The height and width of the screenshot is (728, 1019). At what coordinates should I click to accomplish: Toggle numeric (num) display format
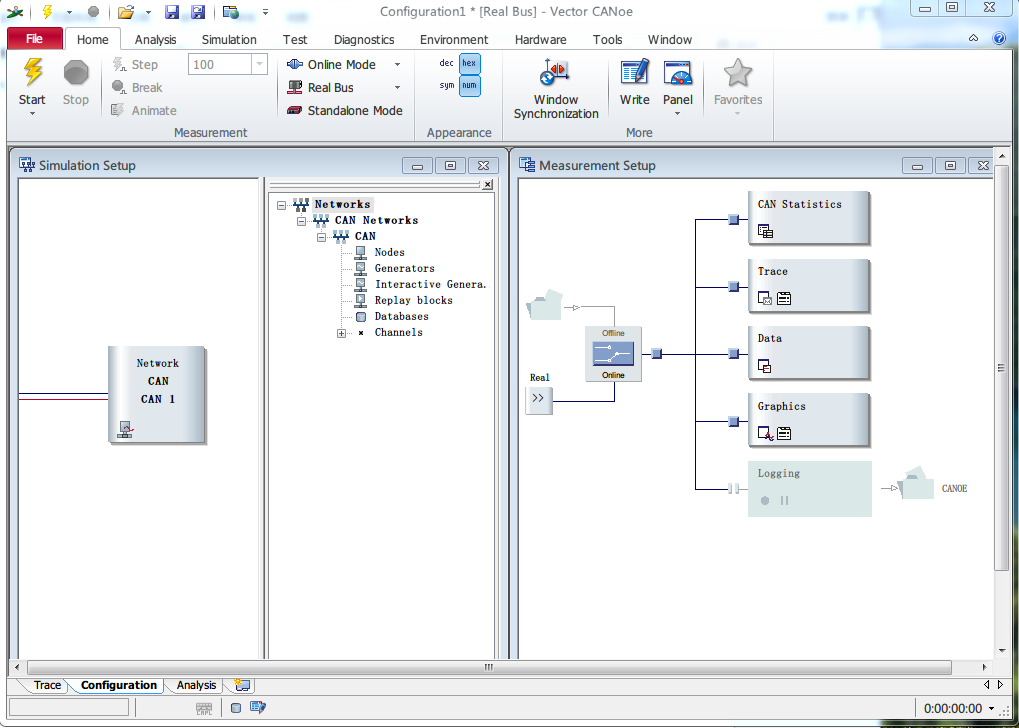click(x=469, y=86)
